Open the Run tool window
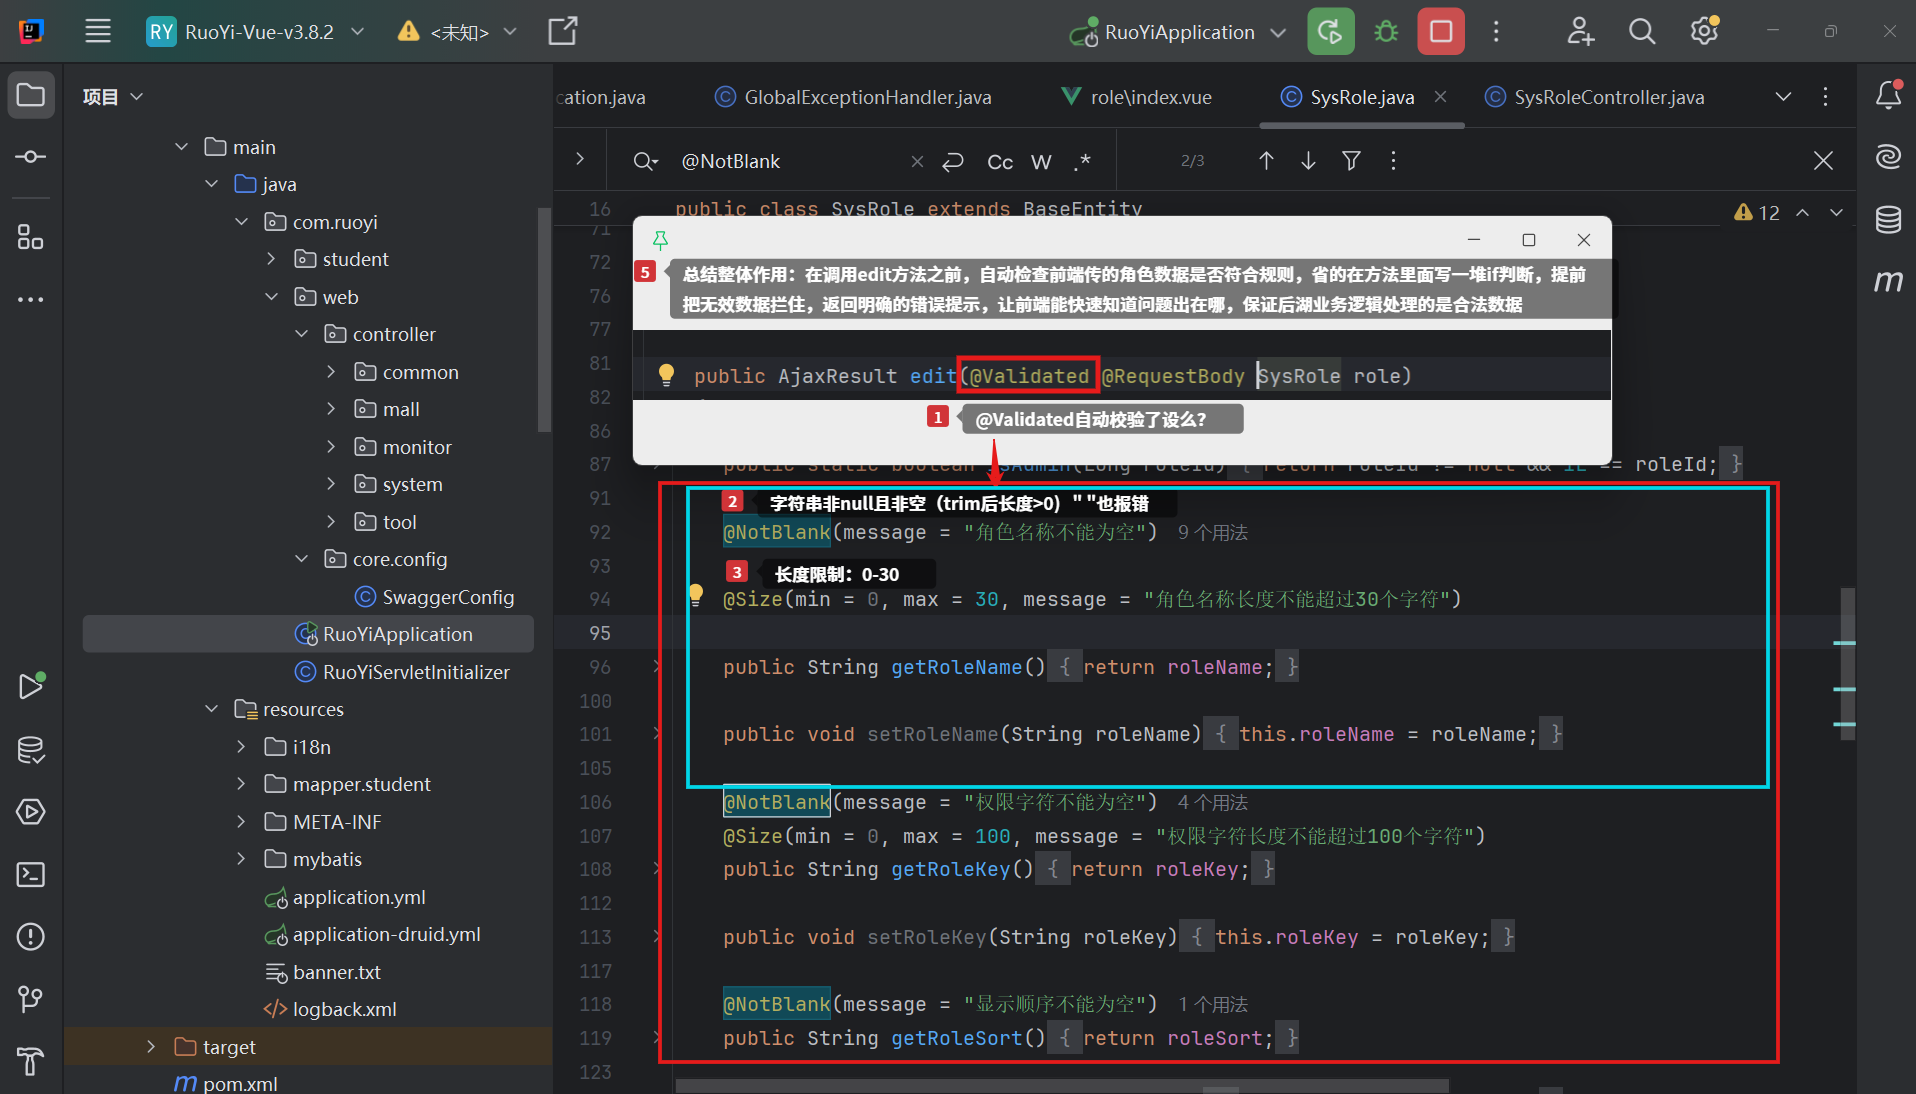 pyautogui.click(x=31, y=686)
